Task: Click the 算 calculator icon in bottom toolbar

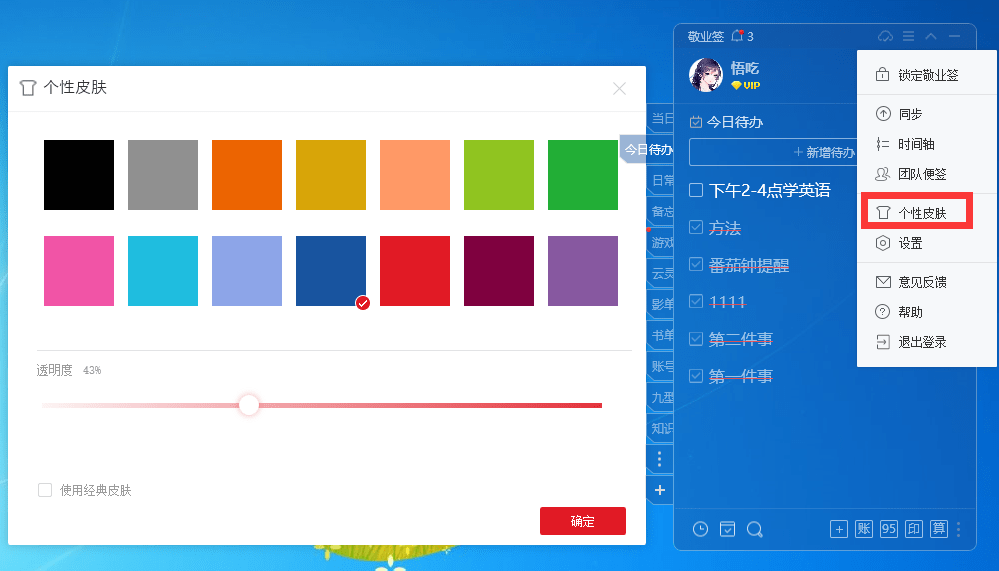Action: click(x=939, y=529)
